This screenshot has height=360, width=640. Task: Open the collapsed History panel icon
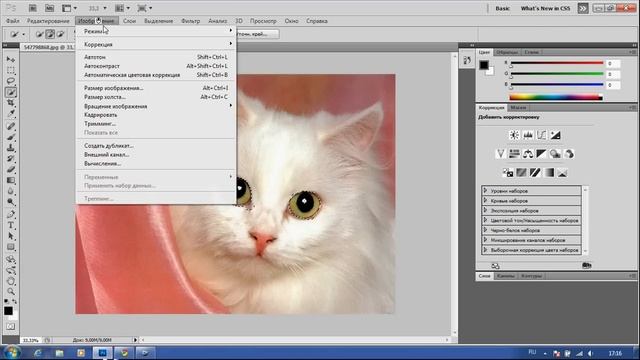click(467, 60)
